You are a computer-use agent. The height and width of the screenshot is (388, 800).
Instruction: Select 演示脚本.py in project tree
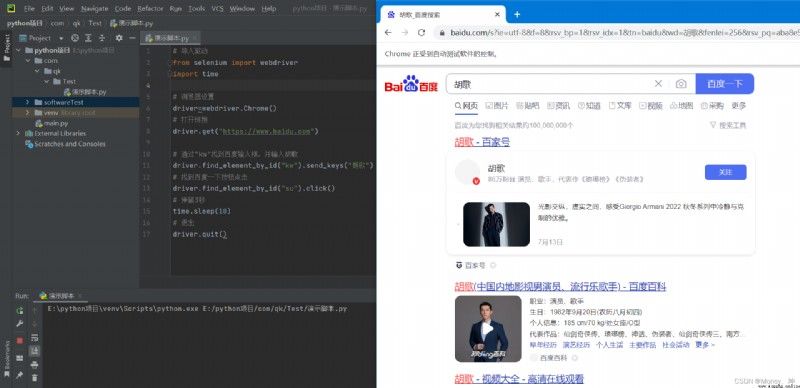(85, 92)
